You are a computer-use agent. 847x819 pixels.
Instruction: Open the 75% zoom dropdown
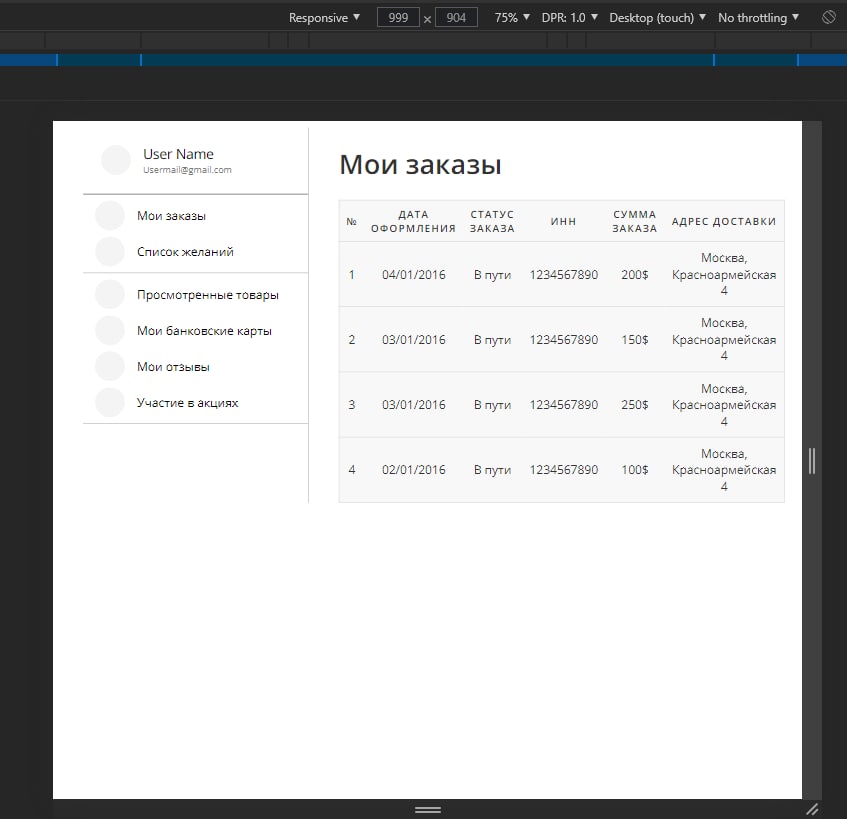[x=512, y=18]
